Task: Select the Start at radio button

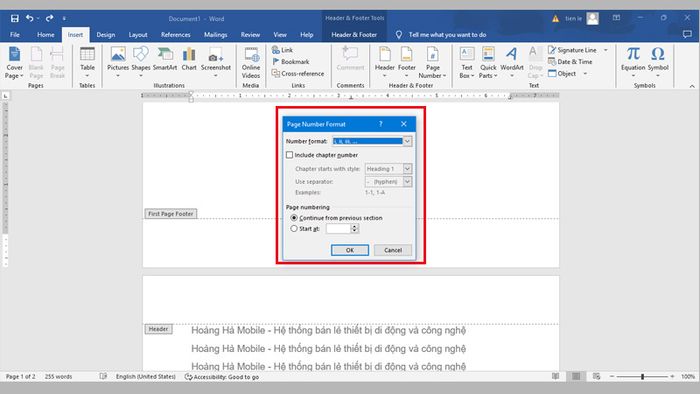Action: coord(294,228)
